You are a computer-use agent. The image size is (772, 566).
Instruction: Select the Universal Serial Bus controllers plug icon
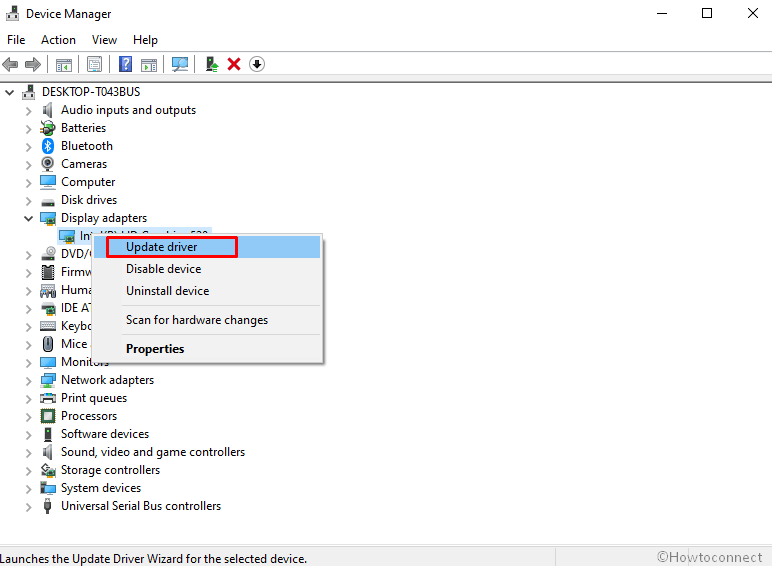(47, 506)
